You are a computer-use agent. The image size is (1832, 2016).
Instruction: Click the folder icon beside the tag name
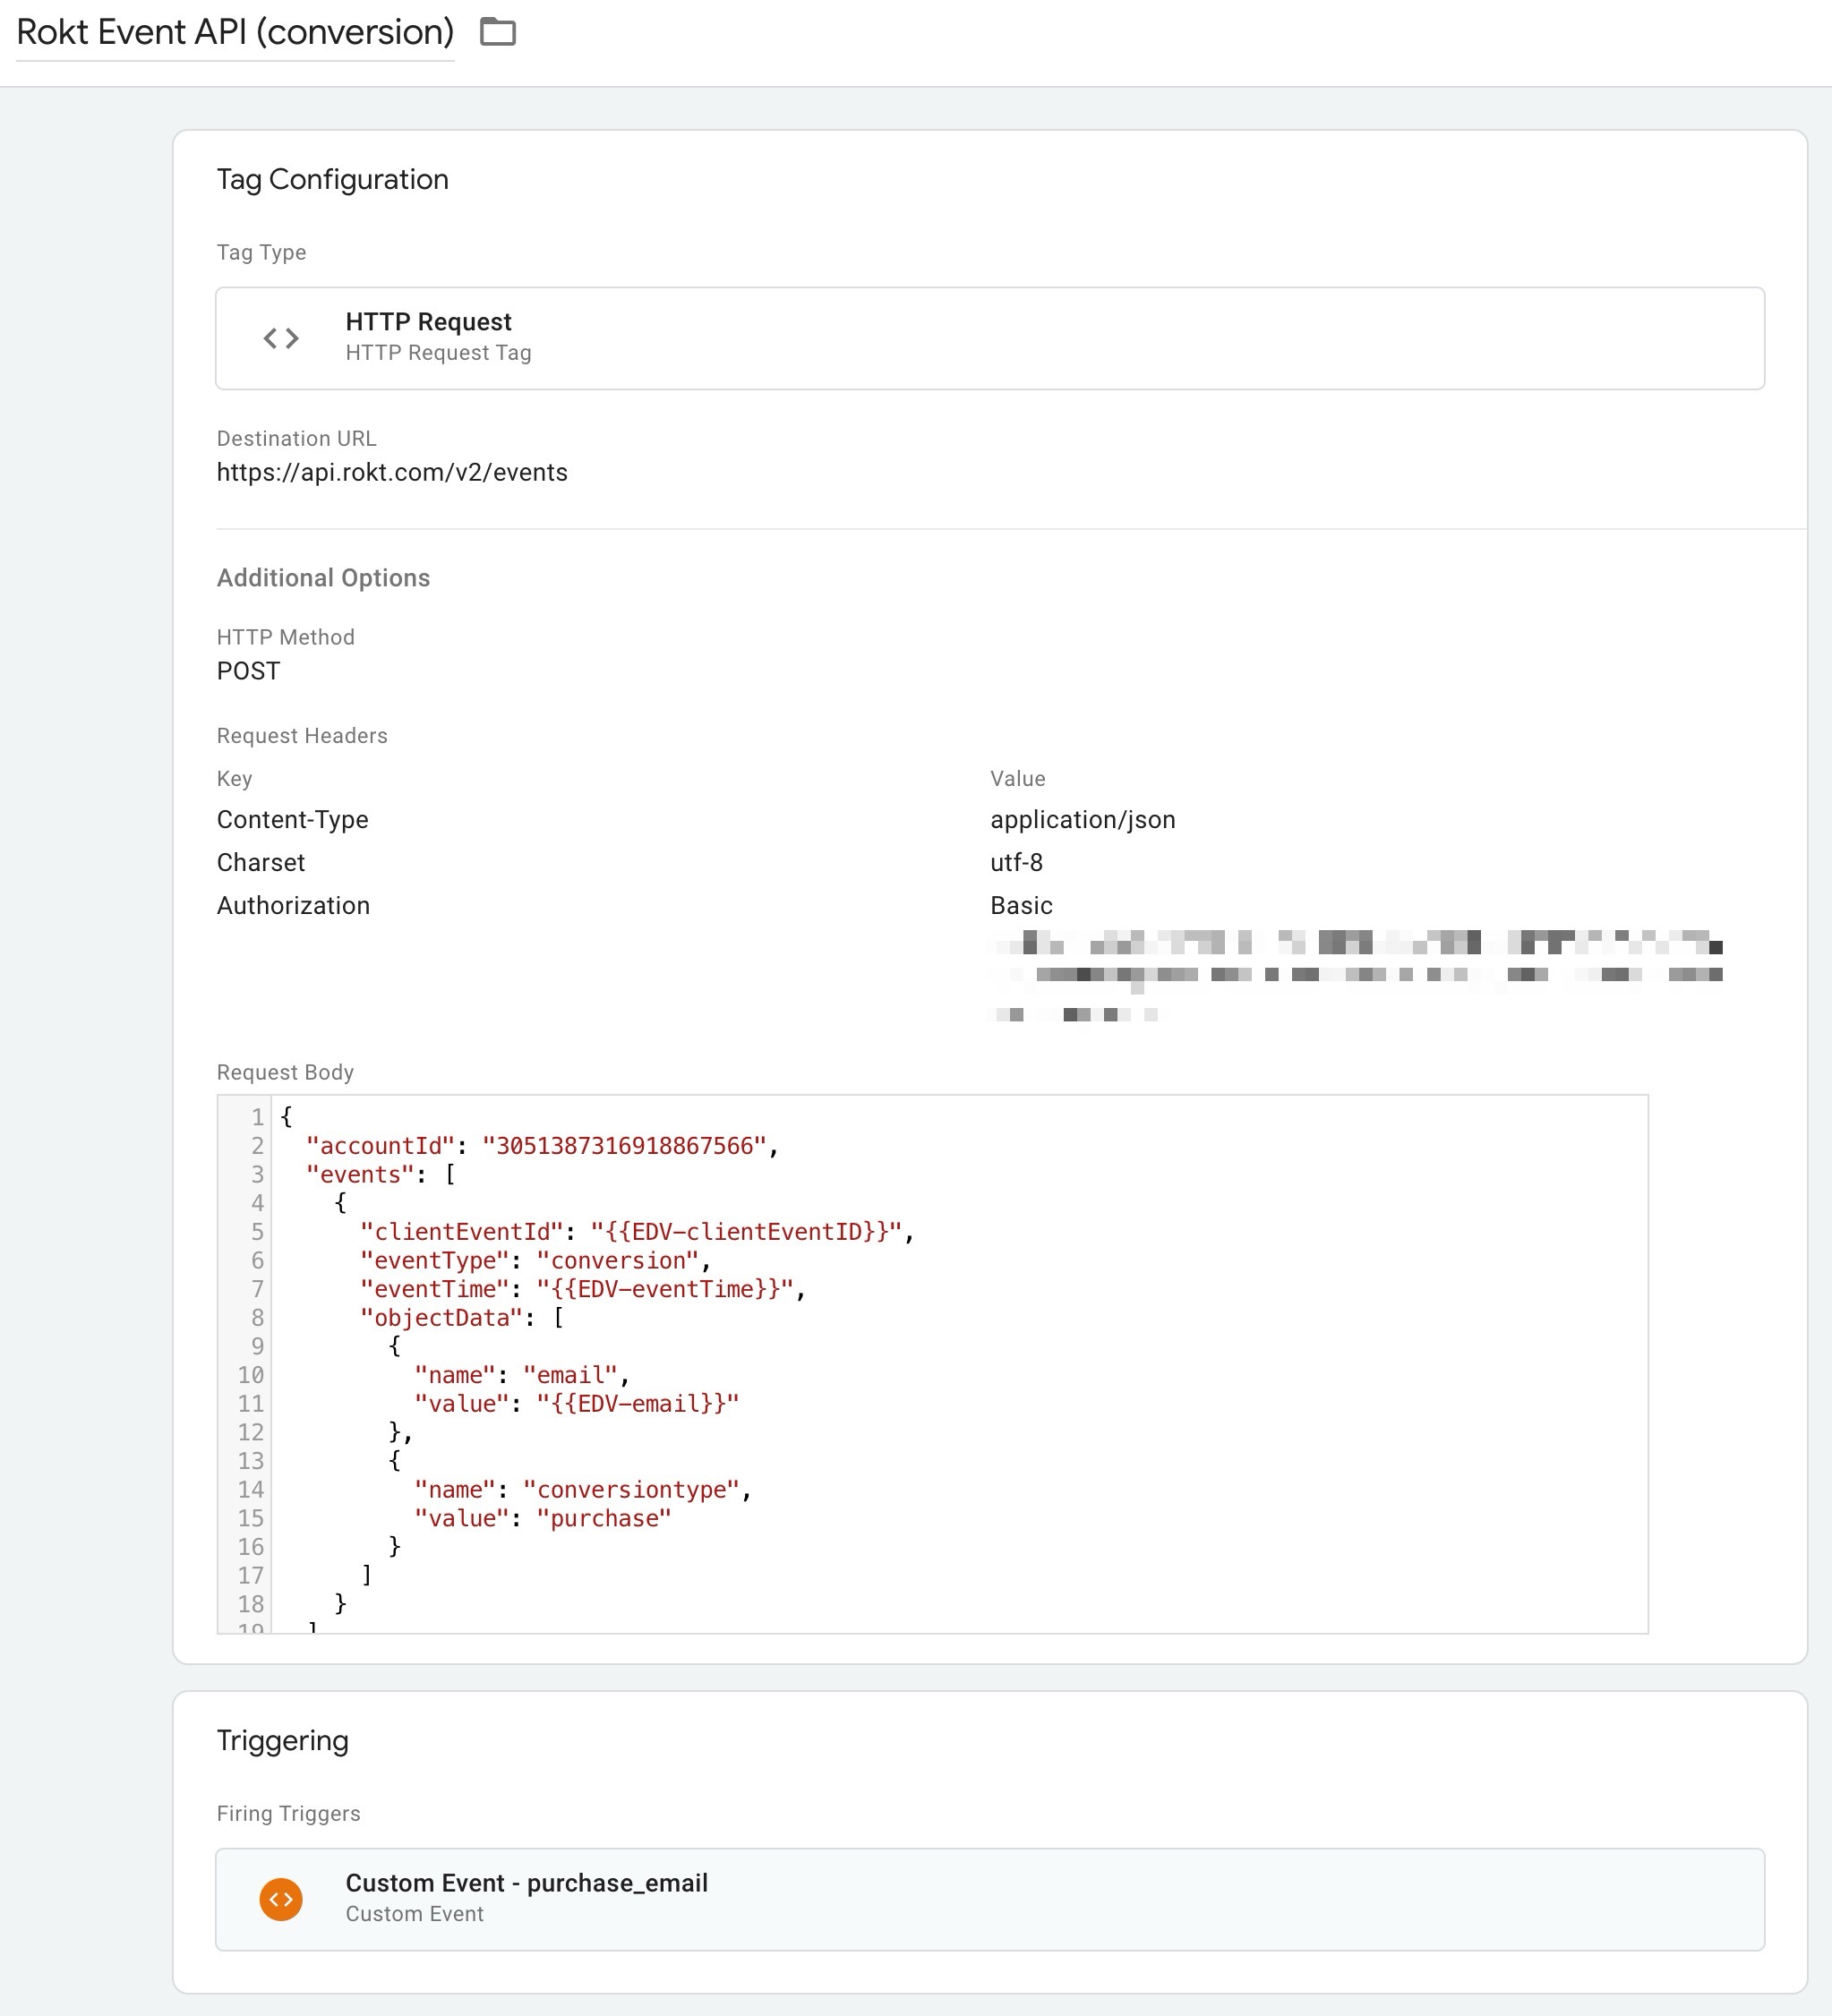(498, 32)
